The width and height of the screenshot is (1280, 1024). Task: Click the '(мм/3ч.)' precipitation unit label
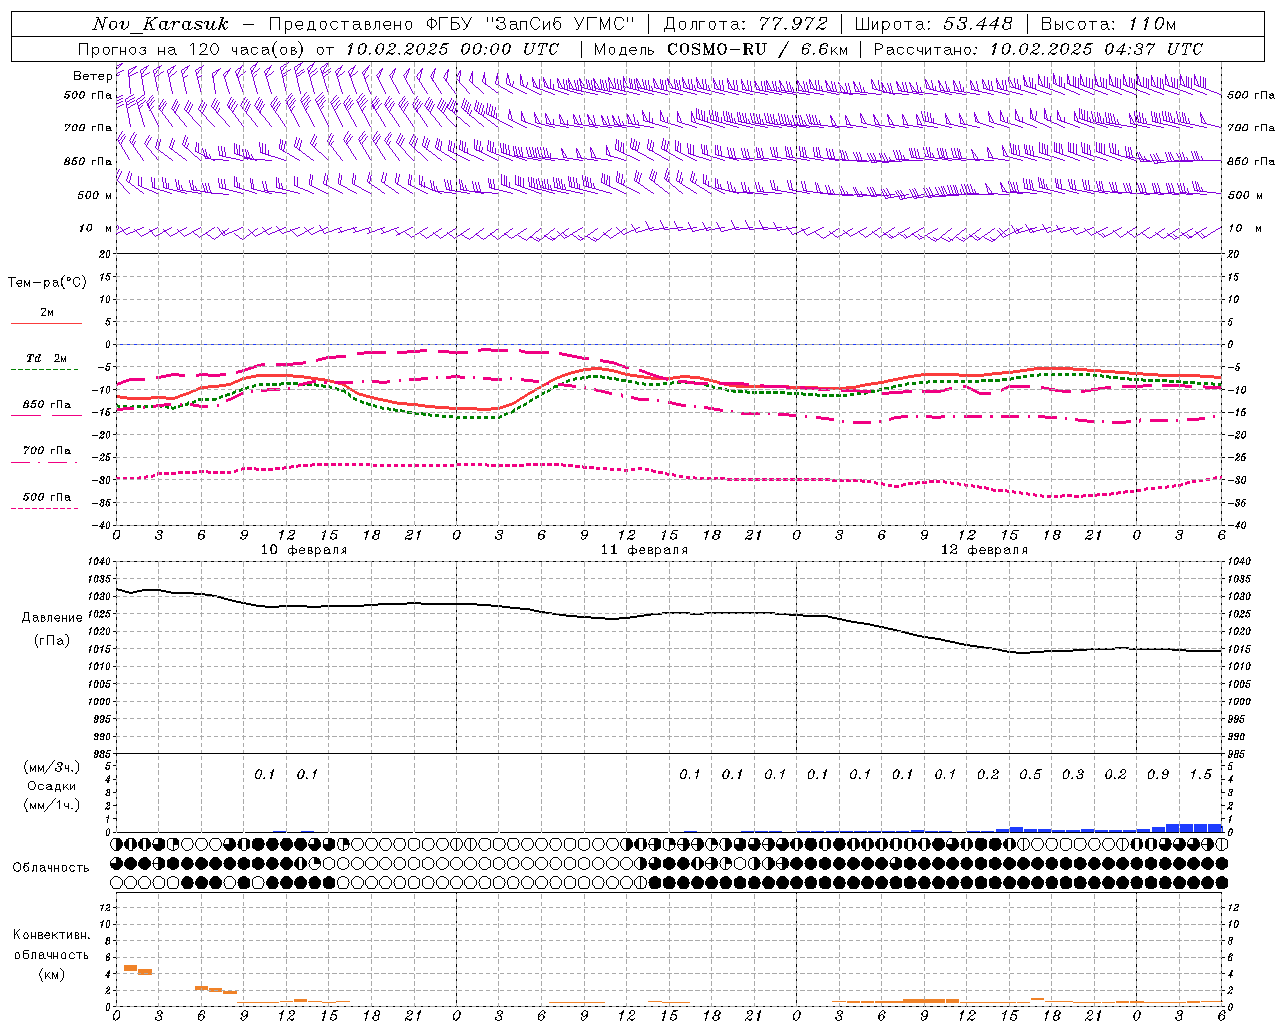point(51,767)
